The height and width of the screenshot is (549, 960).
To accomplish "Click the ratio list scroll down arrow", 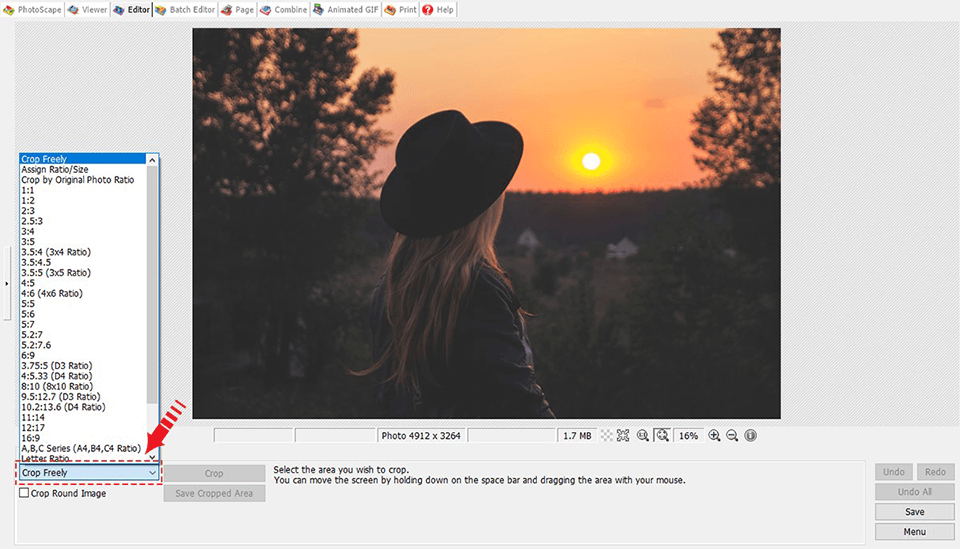I will 152,457.
